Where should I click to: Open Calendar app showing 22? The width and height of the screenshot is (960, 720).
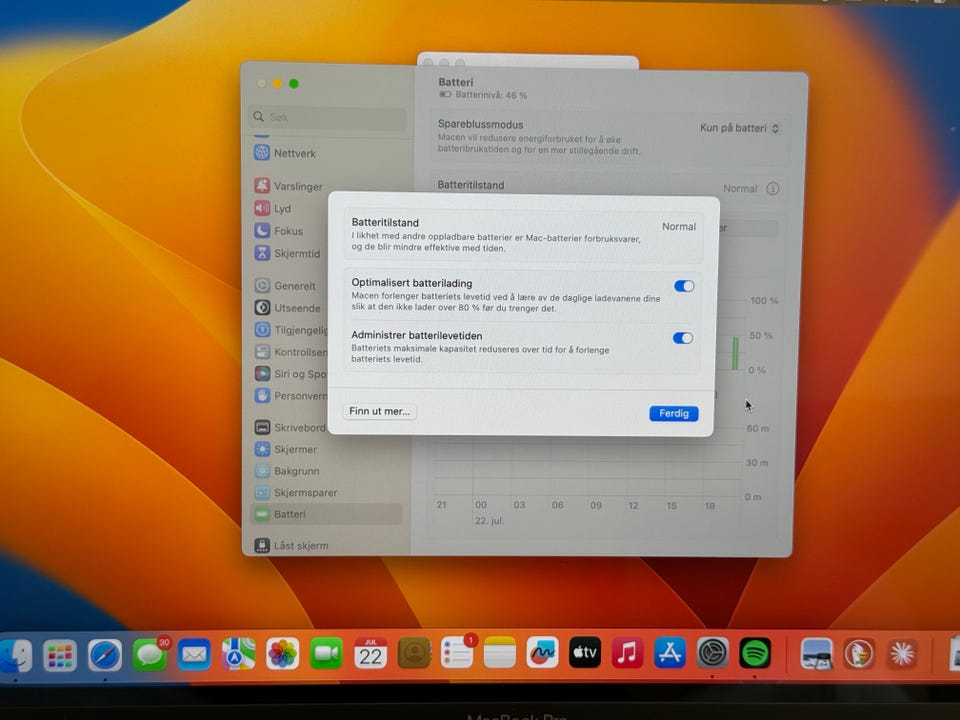pos(370,654)
